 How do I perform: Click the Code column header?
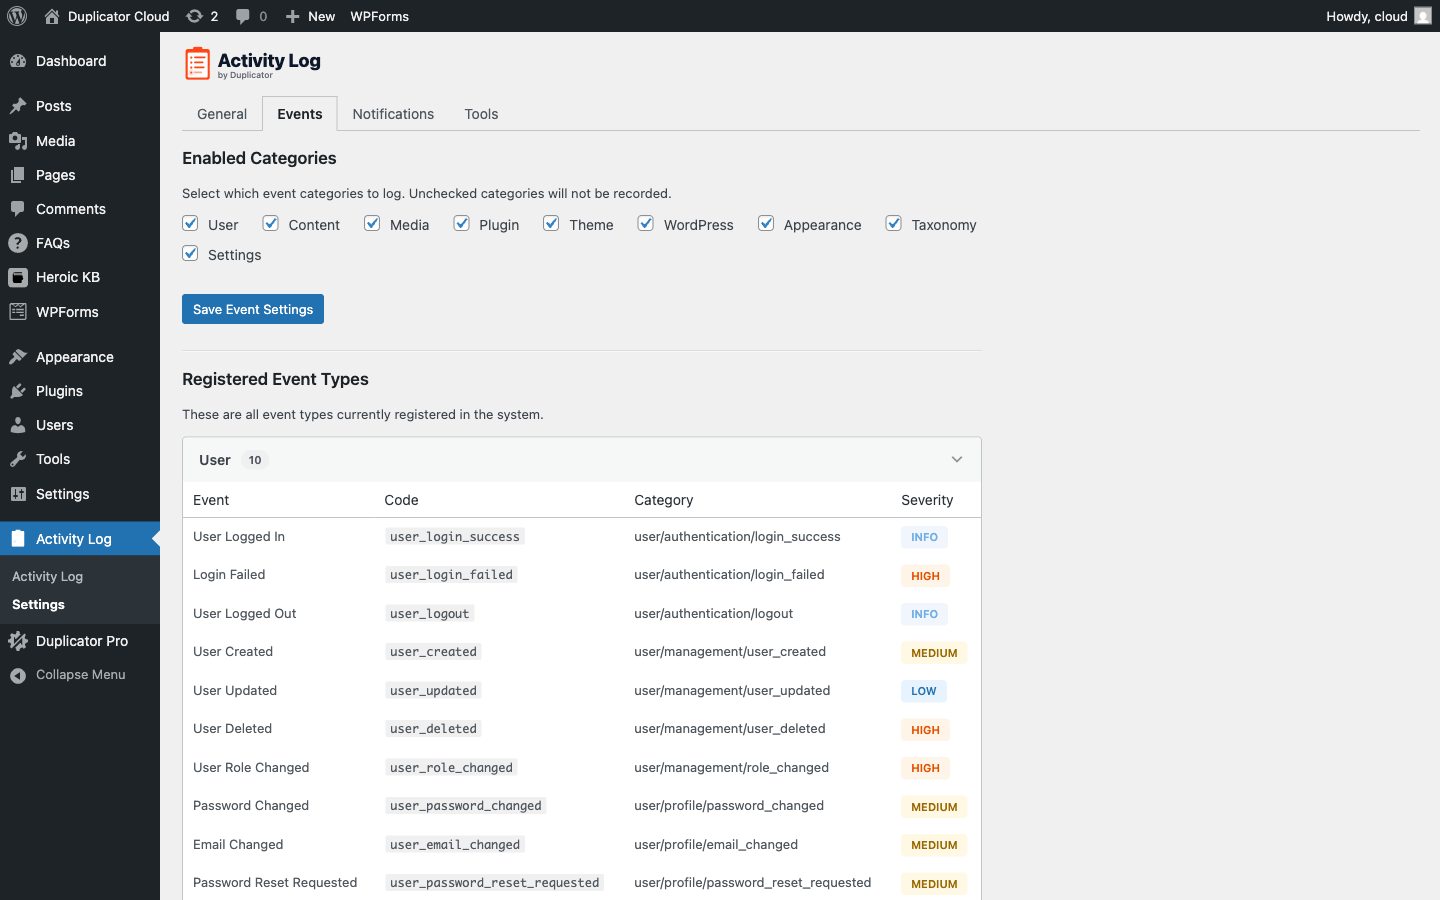coord(401,500)
